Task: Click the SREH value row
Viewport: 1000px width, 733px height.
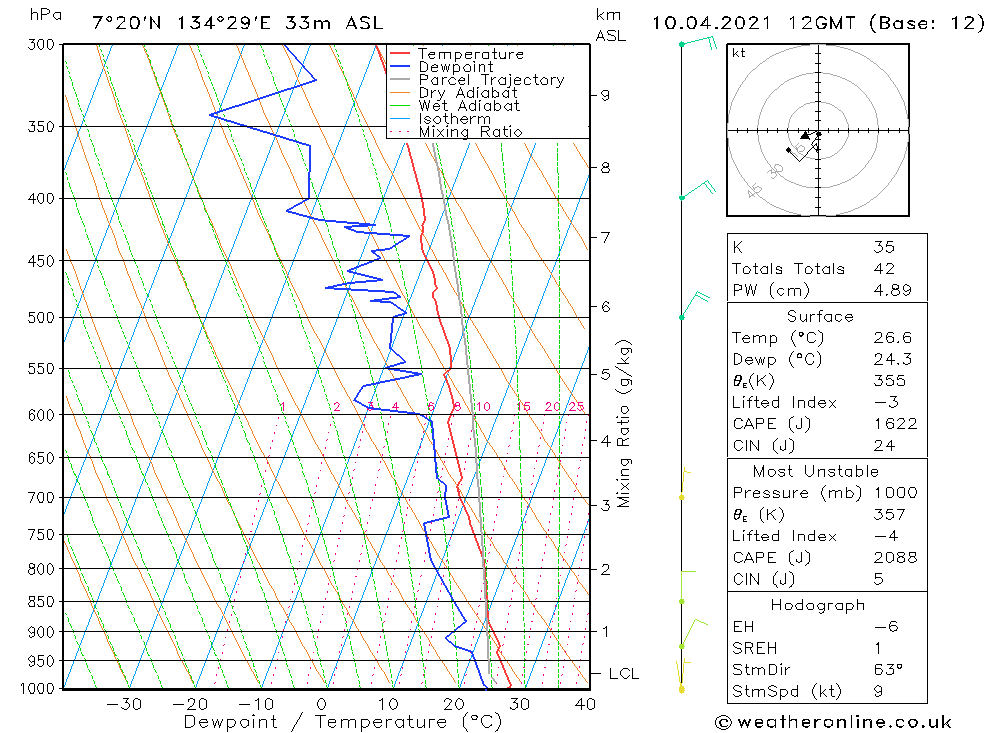Action: 827,648
